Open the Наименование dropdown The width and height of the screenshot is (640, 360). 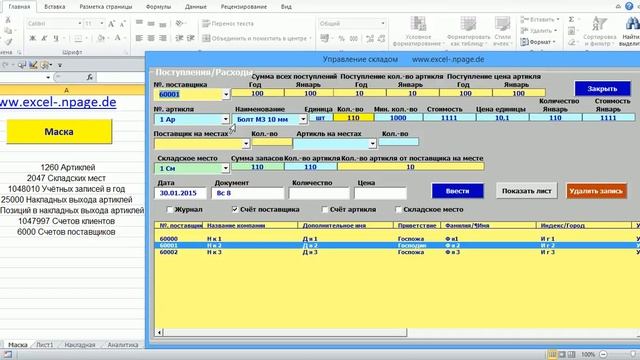coord(303,119)
